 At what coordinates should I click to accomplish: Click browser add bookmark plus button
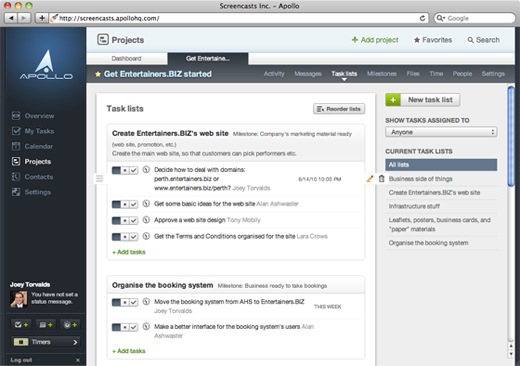42,18
